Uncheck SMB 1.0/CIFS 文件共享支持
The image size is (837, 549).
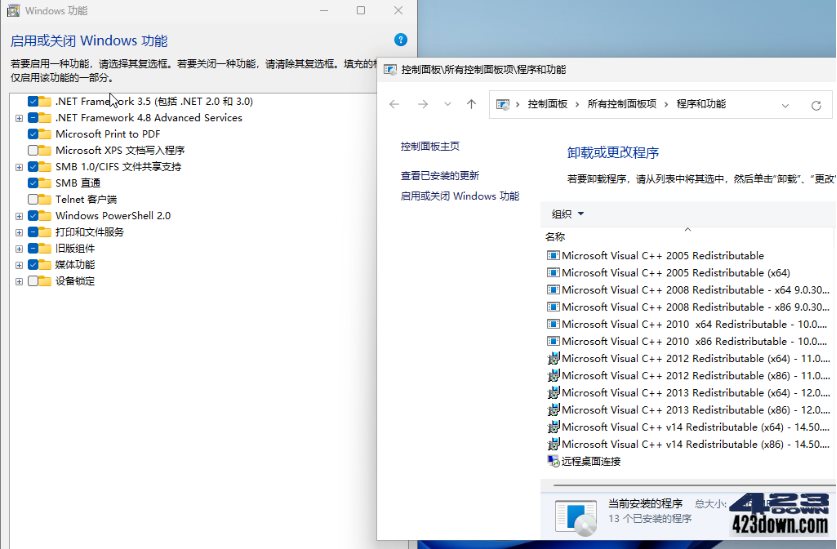[x=33, y=167]
